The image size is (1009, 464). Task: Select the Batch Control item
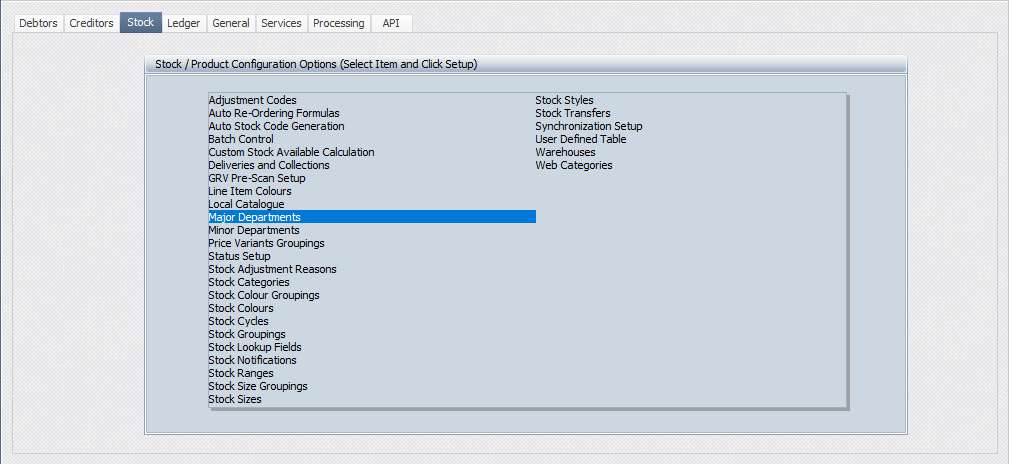(240, 139)
